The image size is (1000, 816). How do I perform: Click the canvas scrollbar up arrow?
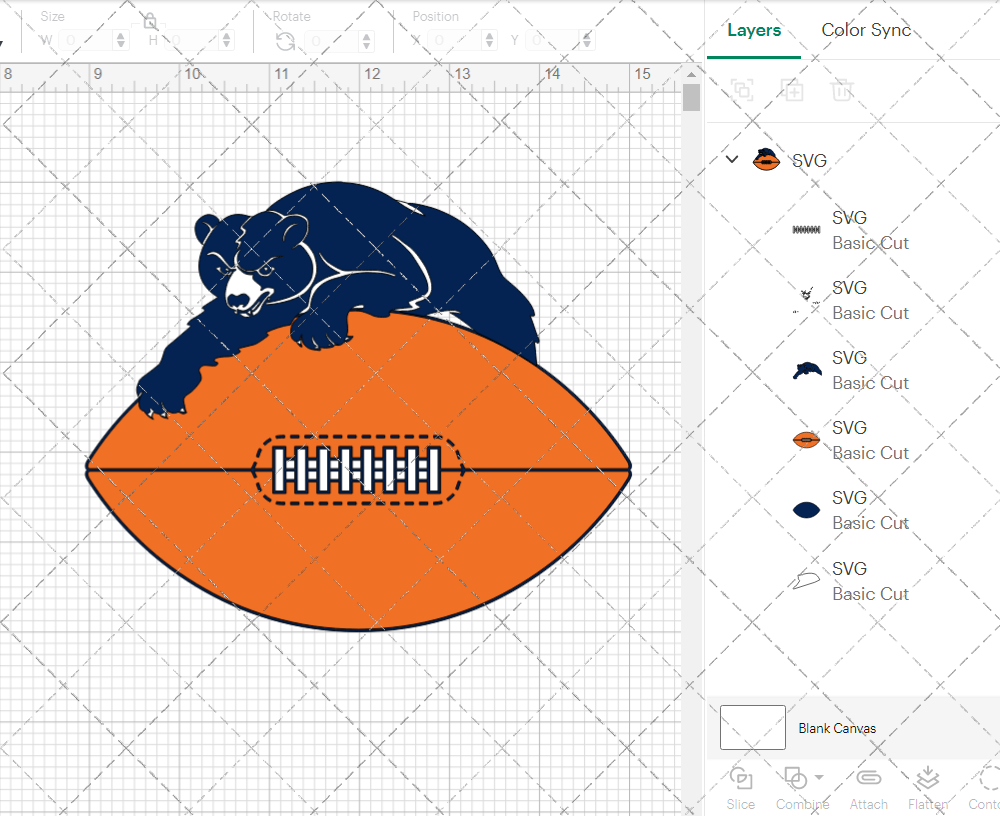coord(691,74)
